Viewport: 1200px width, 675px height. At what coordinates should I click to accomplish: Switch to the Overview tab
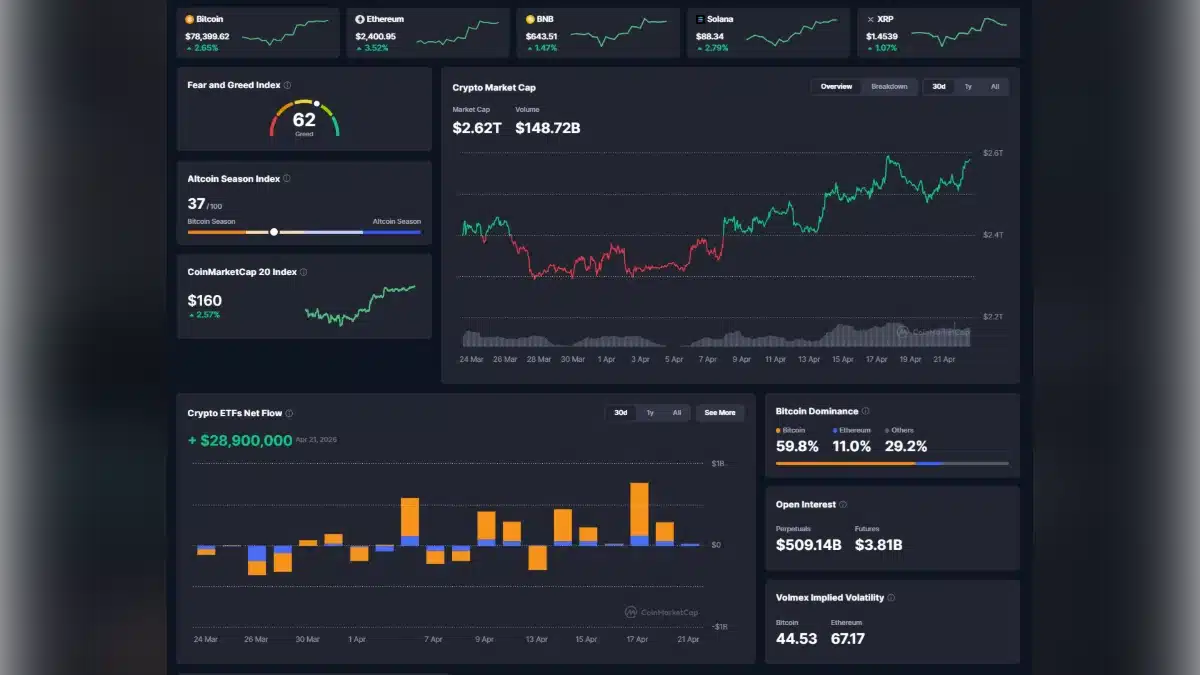838,86
